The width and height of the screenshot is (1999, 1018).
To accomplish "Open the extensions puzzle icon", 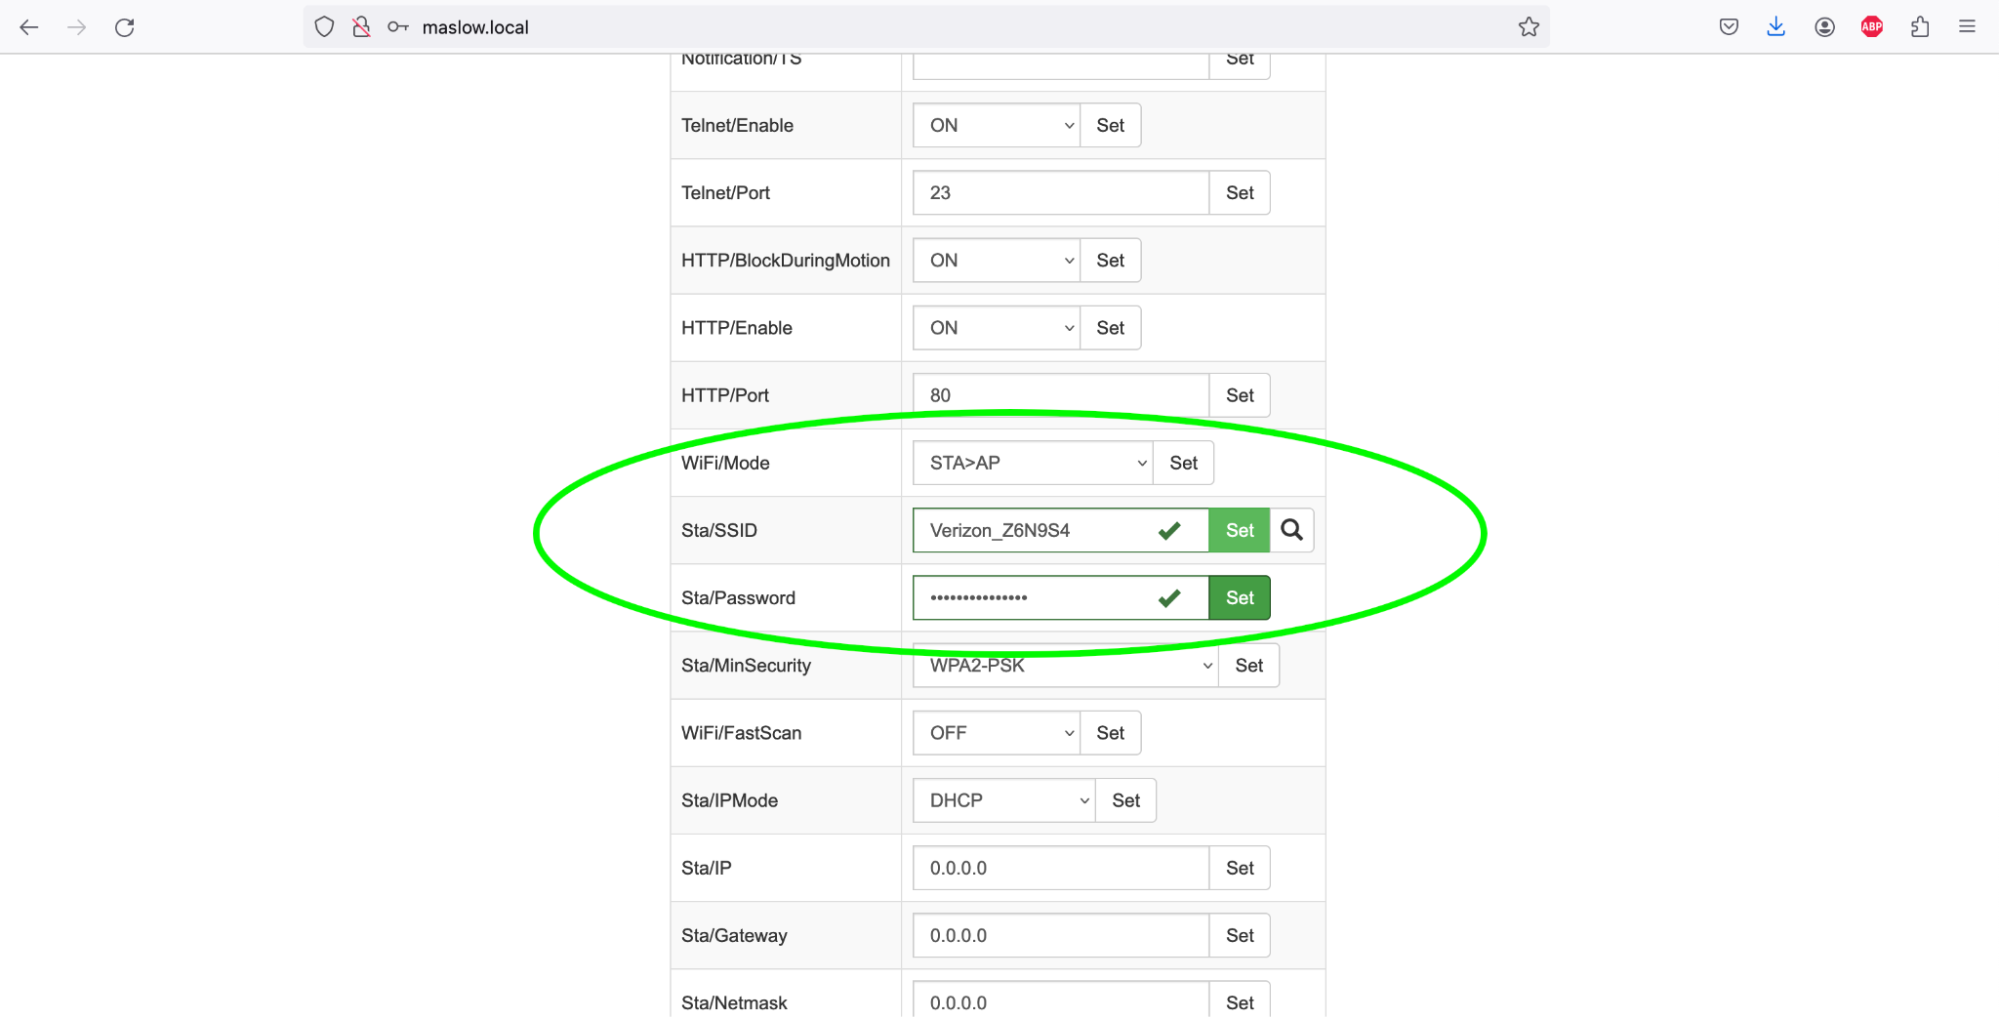I will click(x=1920, y=27).
